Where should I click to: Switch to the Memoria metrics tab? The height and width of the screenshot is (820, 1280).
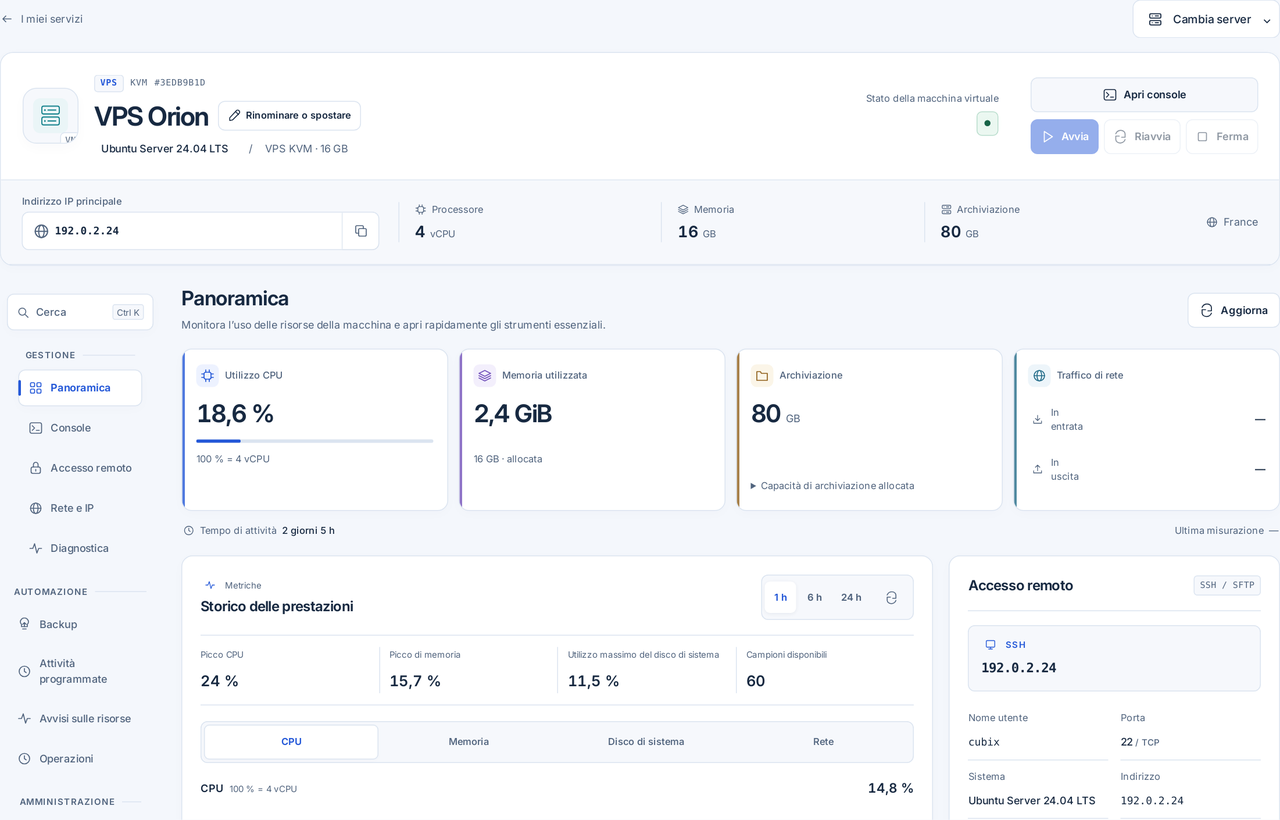pyautogui.click(x=469, y=742)
